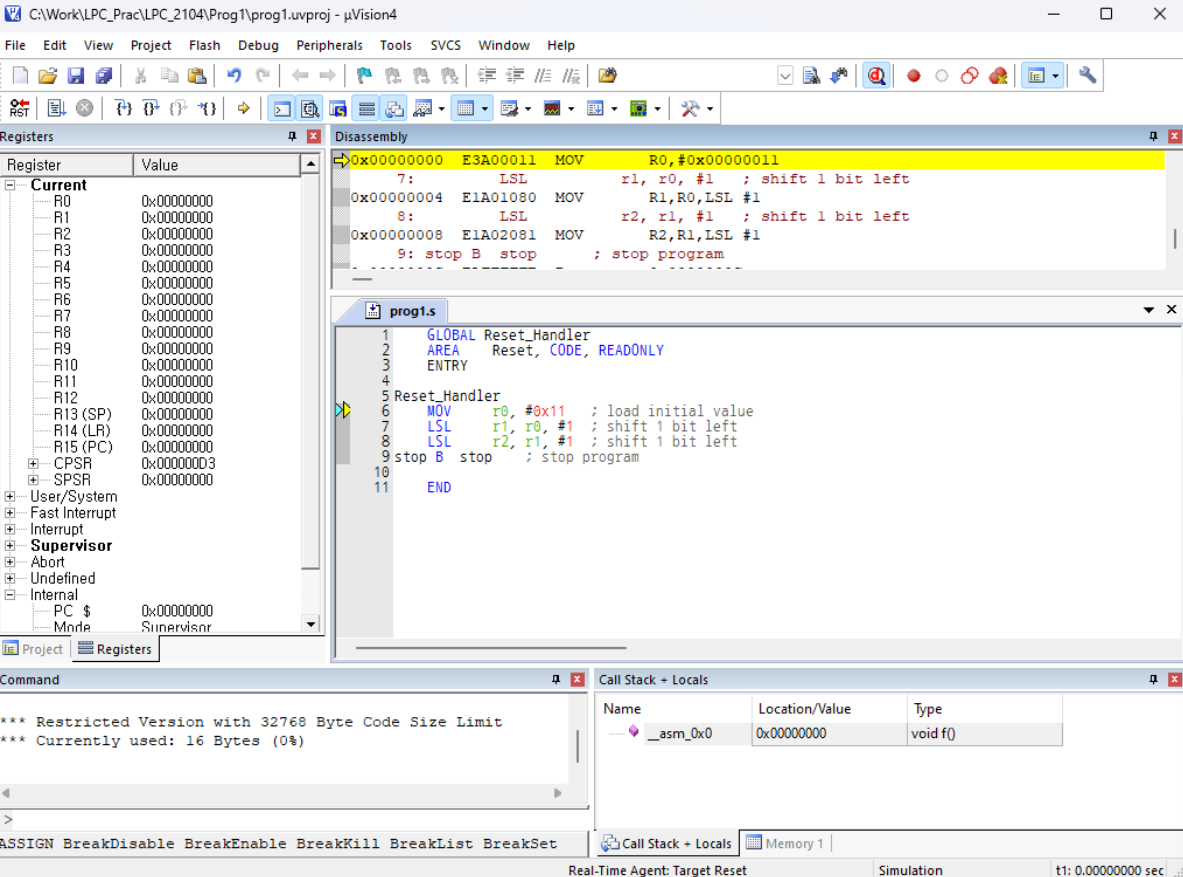The height and width of the screenshot is (877, 1183).
Task: Click the Step Over icon
Action: pos(151,108)
